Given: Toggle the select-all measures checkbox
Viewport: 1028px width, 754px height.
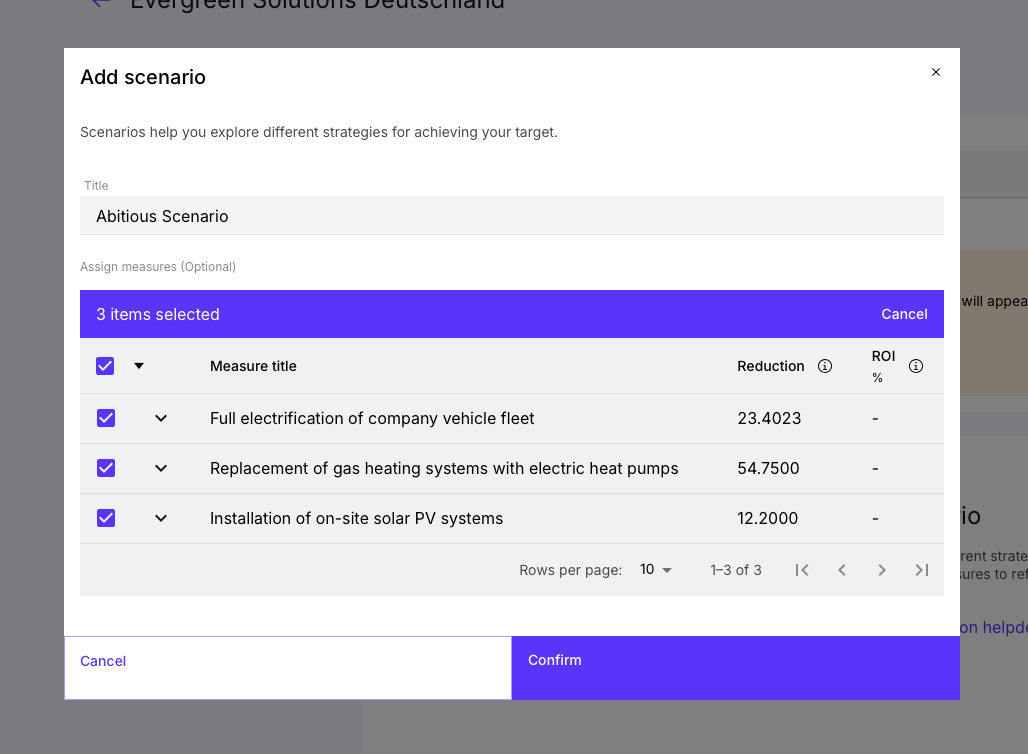Looking at the screenshot, I should coord(105,366).
